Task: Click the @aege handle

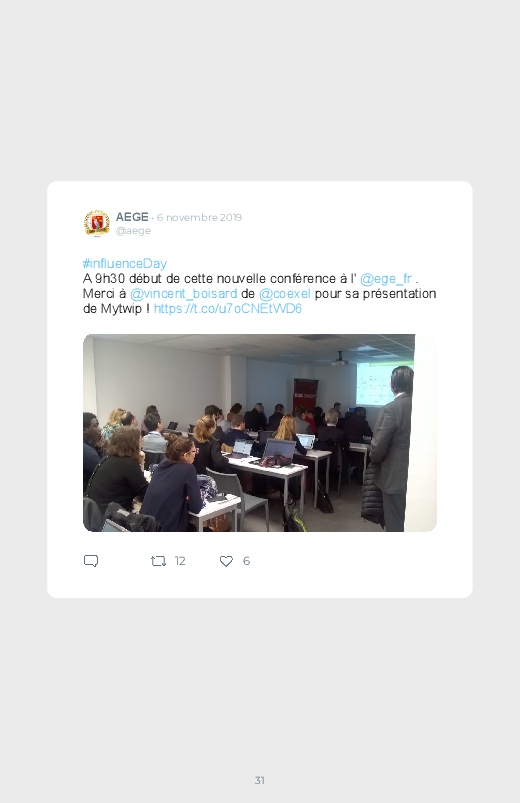Action: tap(133, 230)
